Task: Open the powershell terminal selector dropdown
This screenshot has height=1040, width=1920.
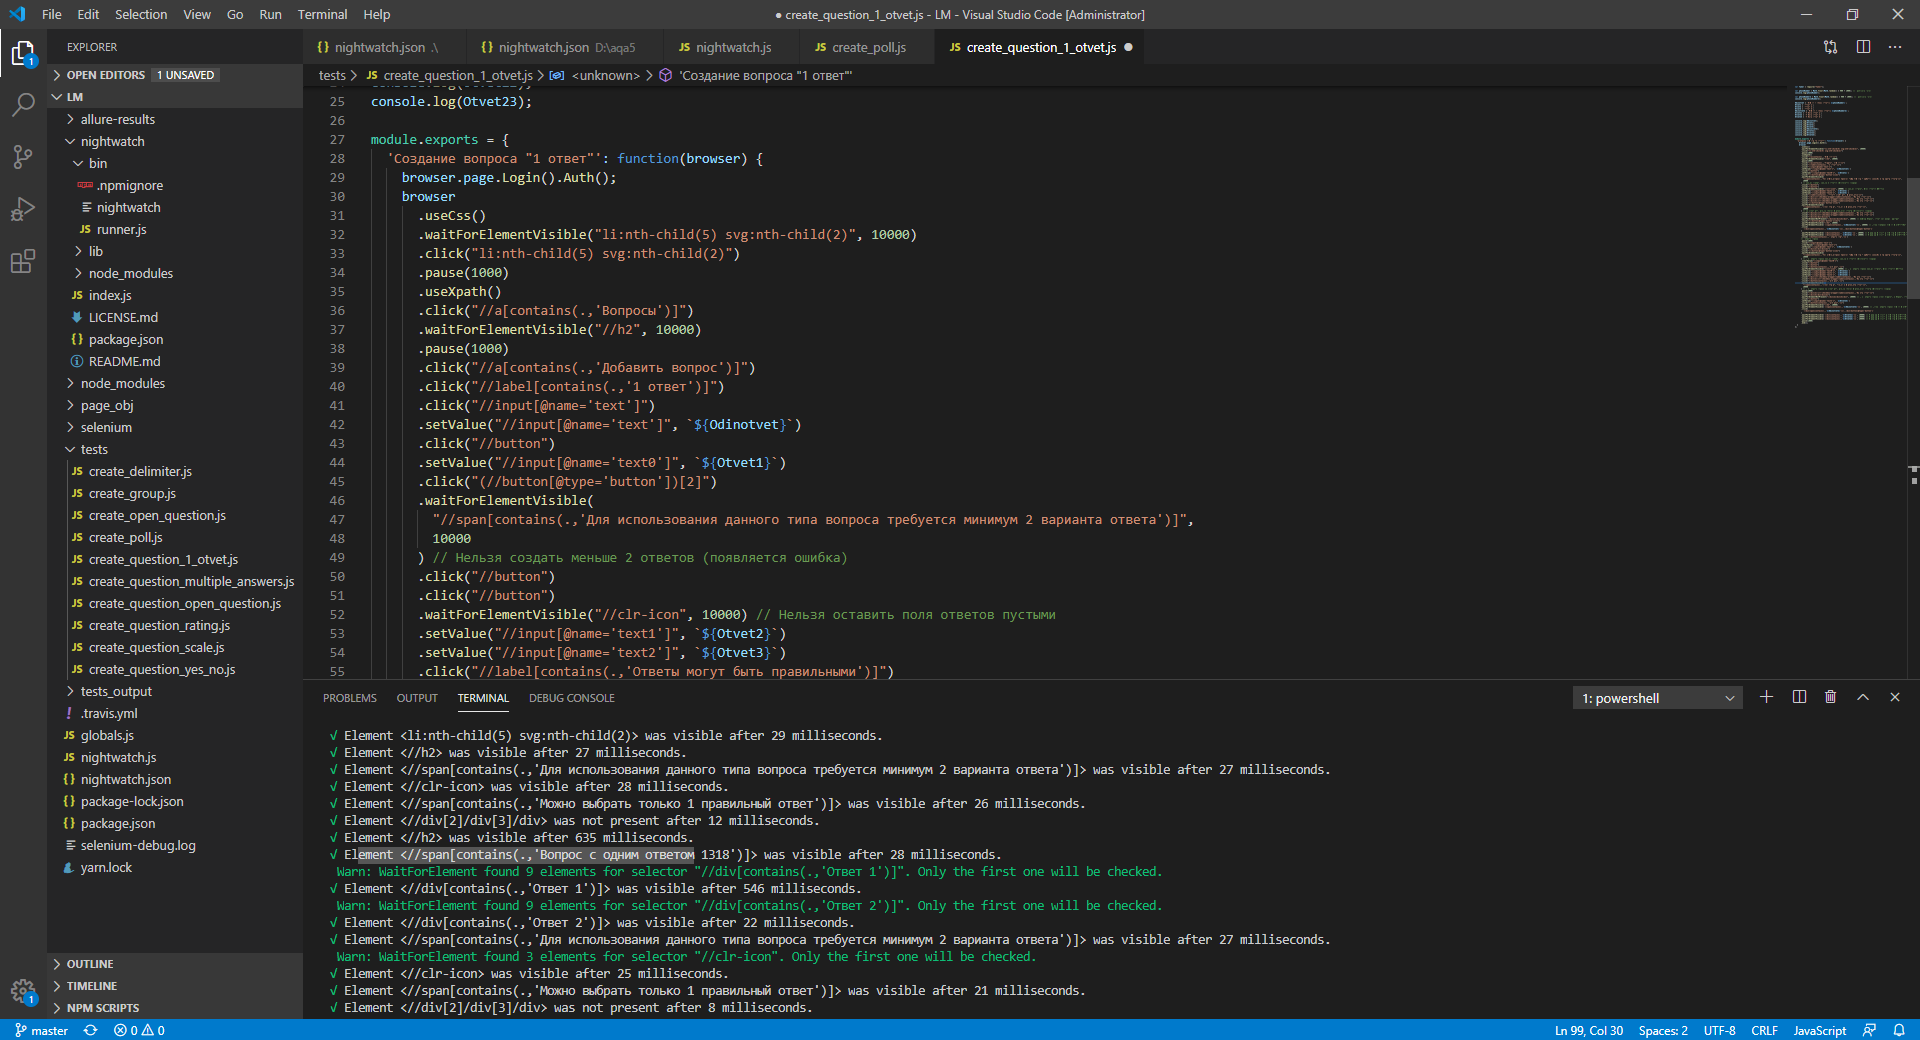Action: (1657, 698)
